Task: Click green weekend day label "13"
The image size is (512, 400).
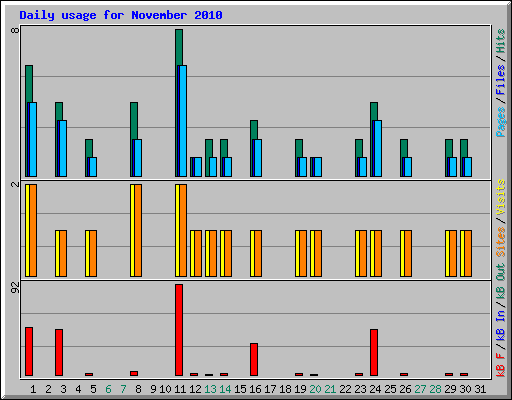Action: (210, 389)
